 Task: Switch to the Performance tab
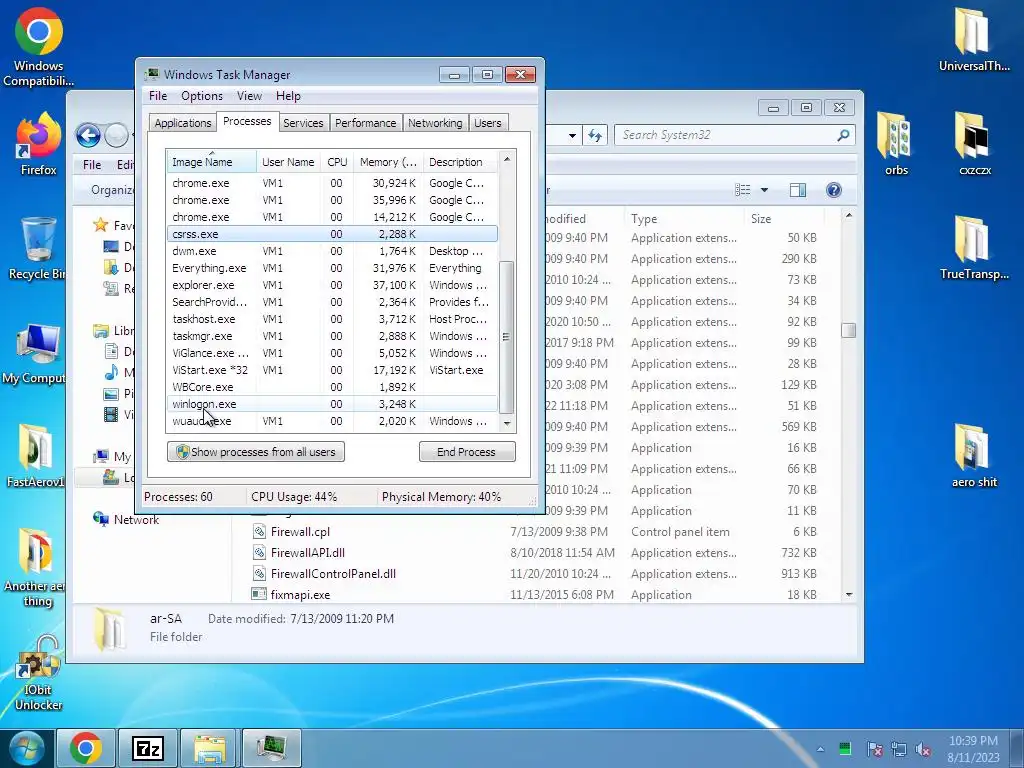366,123
